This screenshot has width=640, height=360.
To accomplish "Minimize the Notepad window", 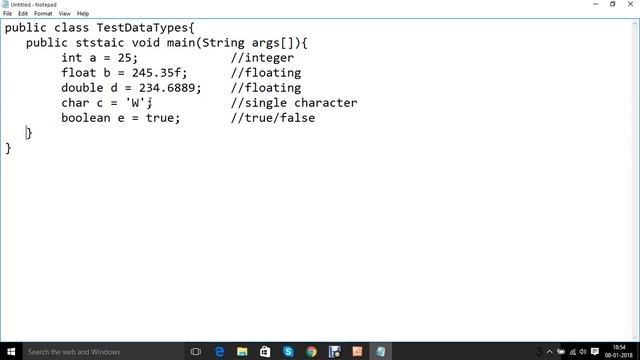I will (596, 4).
